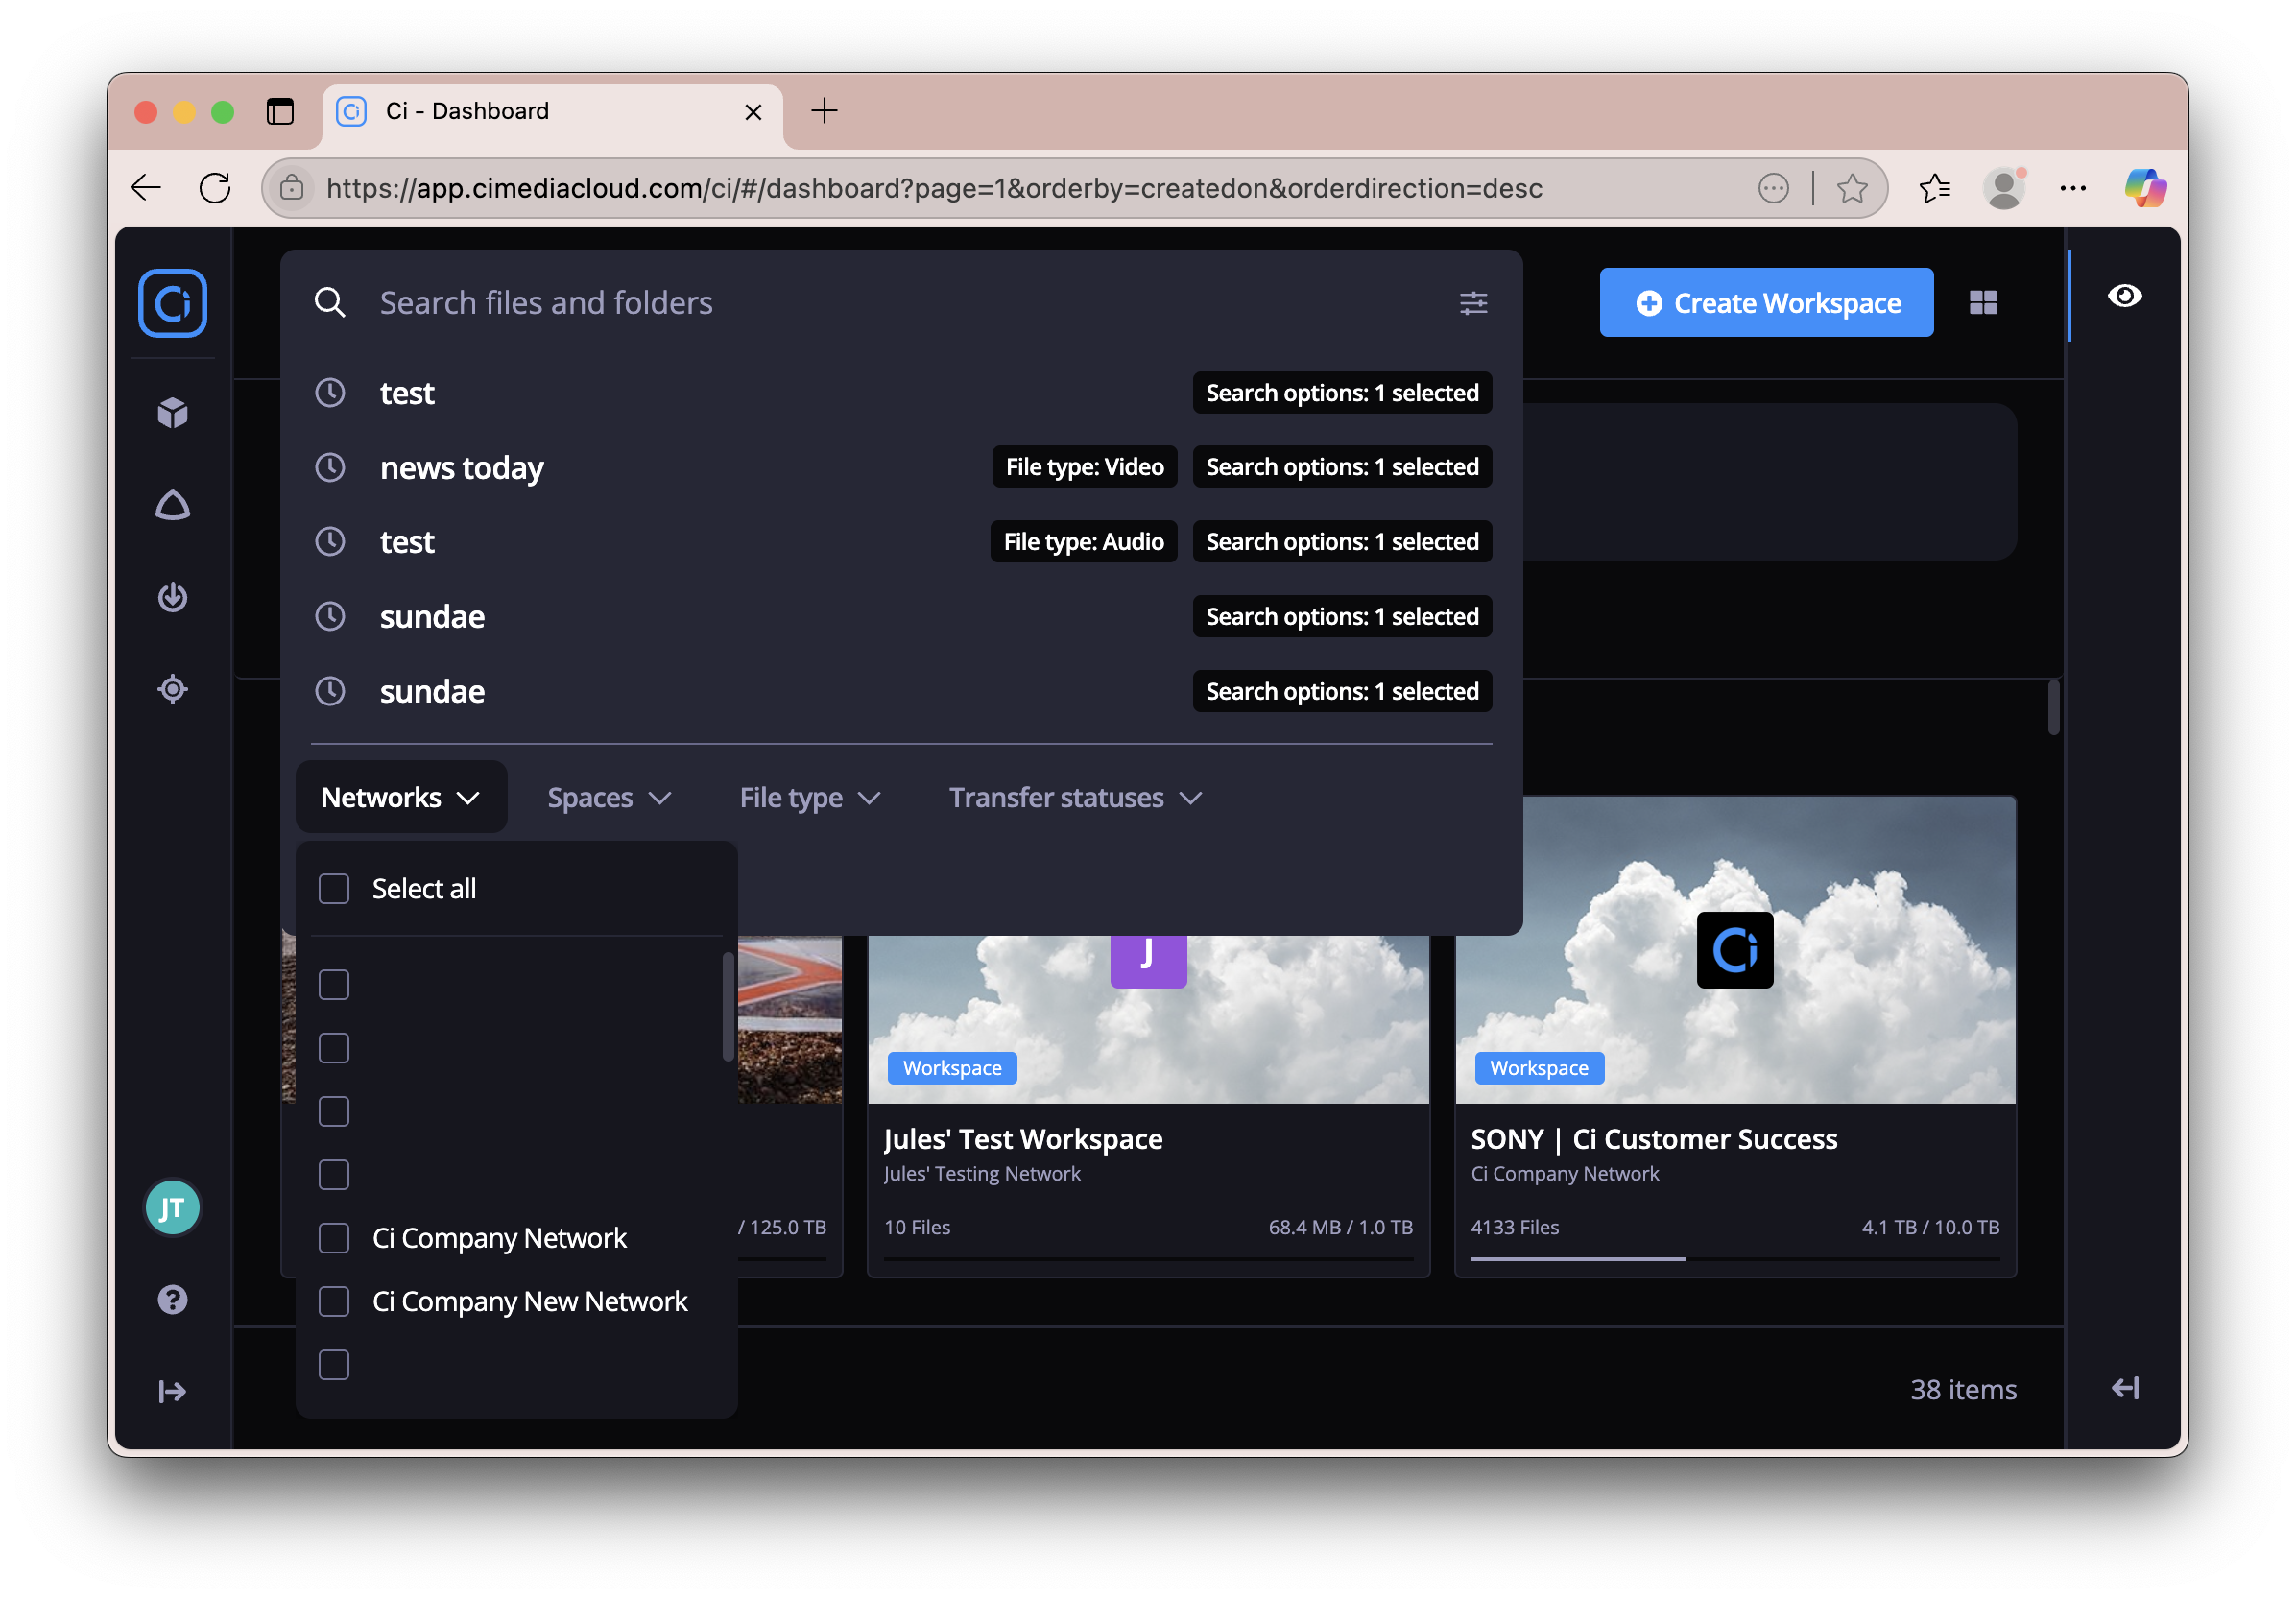Expand the File type dropdown
Viewport: 2296px width, 1599px height.
[810, 797]
